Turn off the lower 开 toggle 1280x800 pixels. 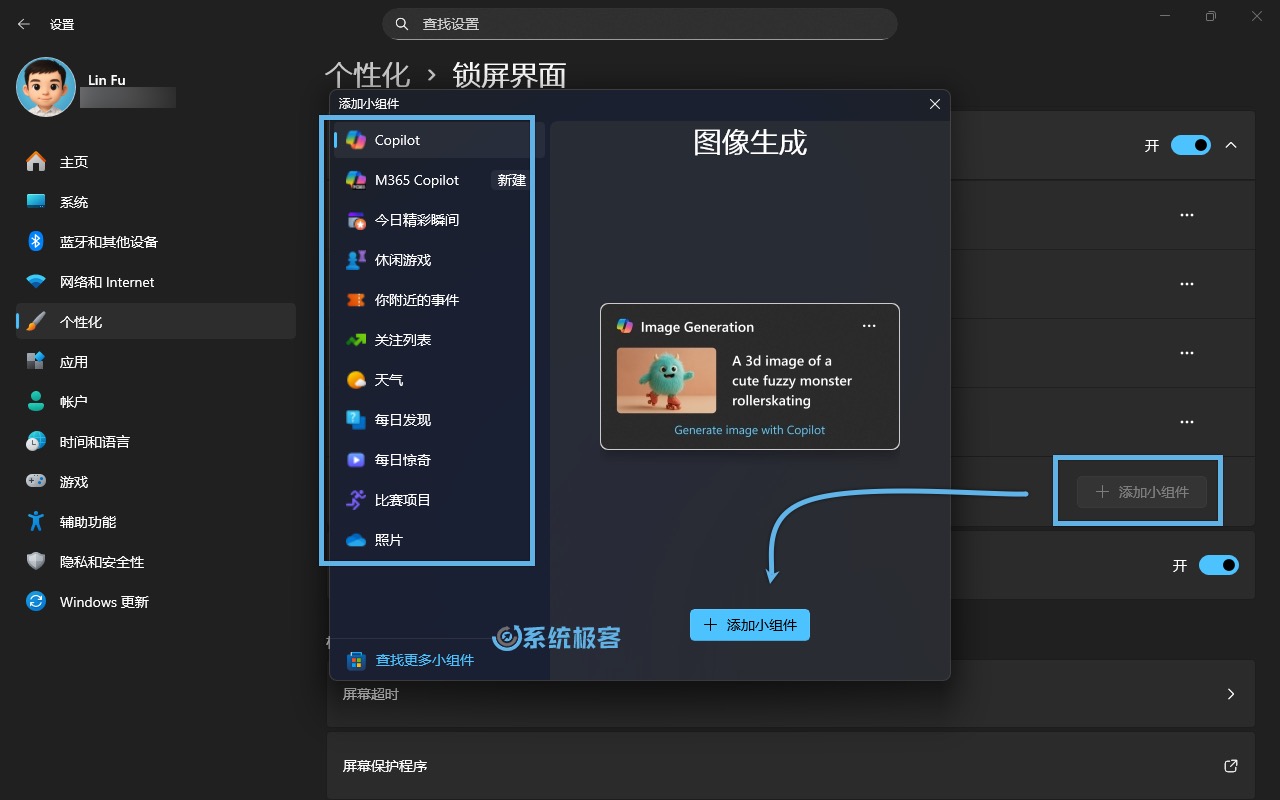click(x=1218, y=565)
